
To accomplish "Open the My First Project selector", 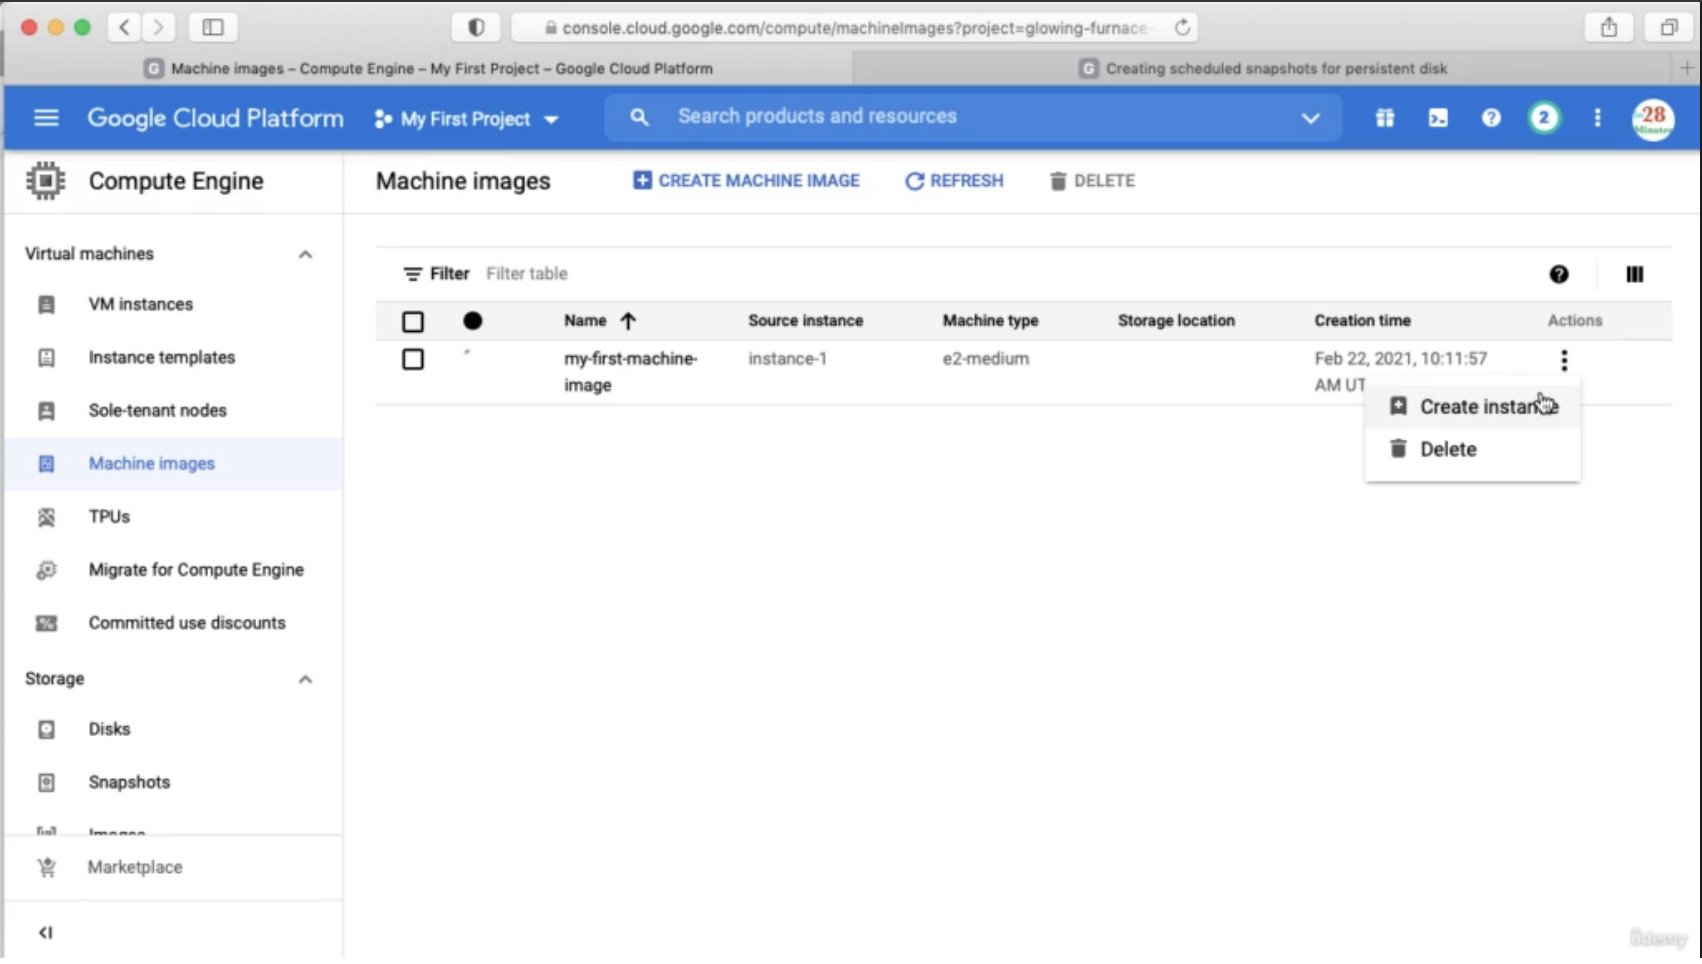I will click(x=466, y=119).
